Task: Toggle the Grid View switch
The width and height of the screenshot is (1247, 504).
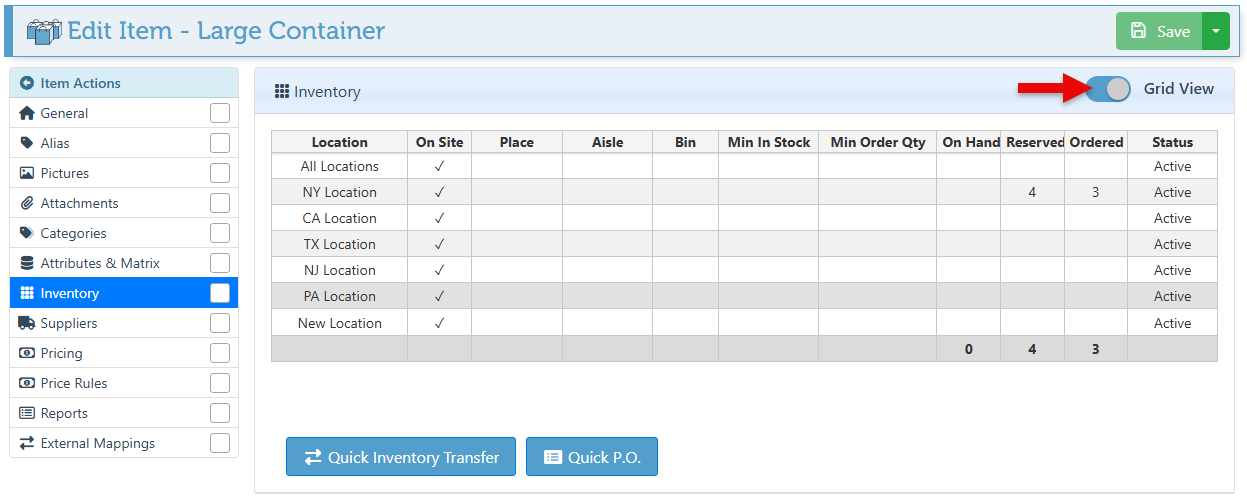Action: 1108,89
